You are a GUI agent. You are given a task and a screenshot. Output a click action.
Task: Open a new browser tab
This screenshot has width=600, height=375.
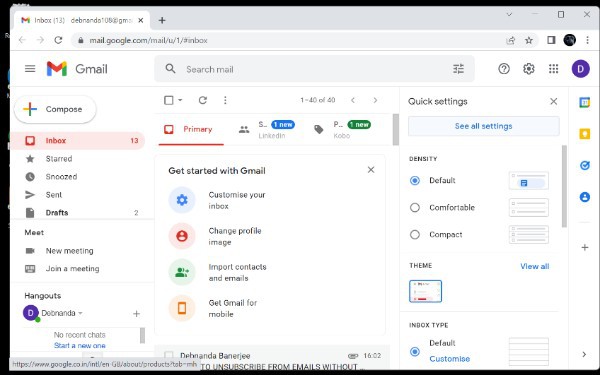162,20
